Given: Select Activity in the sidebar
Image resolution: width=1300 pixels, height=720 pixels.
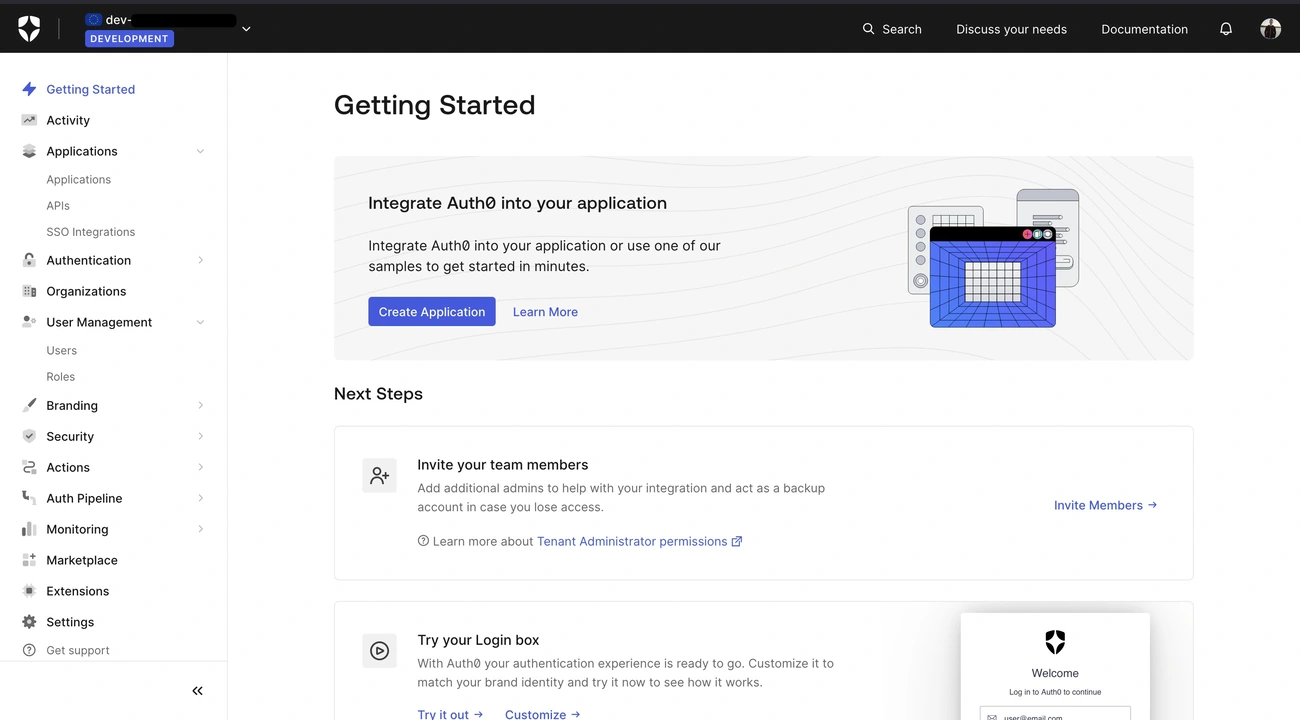Looking at the screenshot, I should click(x=68, y=120).
